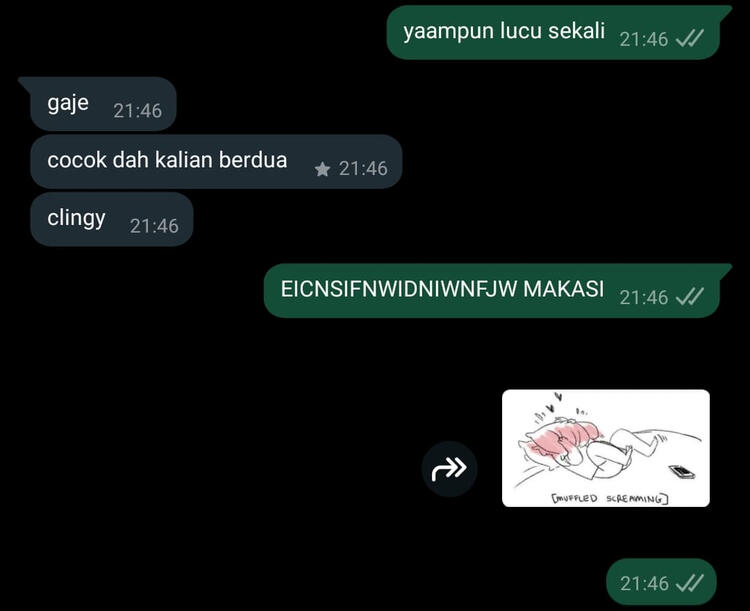Click the 21:46 timestamp on 'clingy'
Screen dimensions: 750x611
tap(154, 226)
